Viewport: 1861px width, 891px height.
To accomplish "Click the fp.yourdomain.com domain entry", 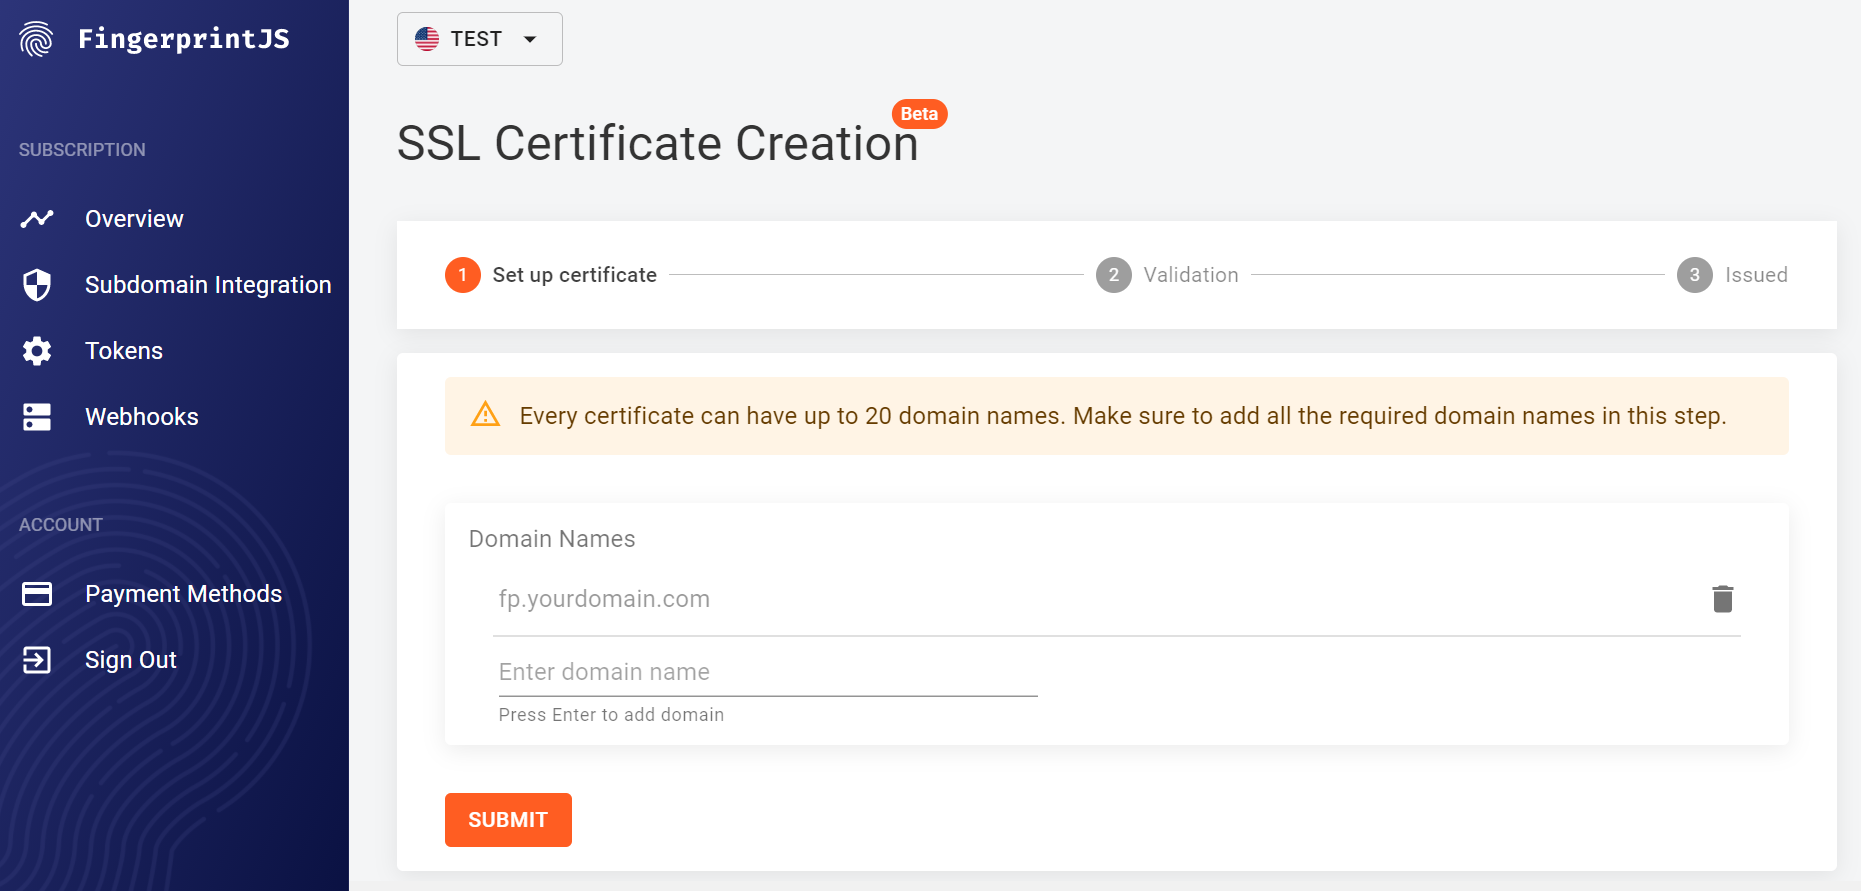I will pyautogui.click(x=604, y=599).
